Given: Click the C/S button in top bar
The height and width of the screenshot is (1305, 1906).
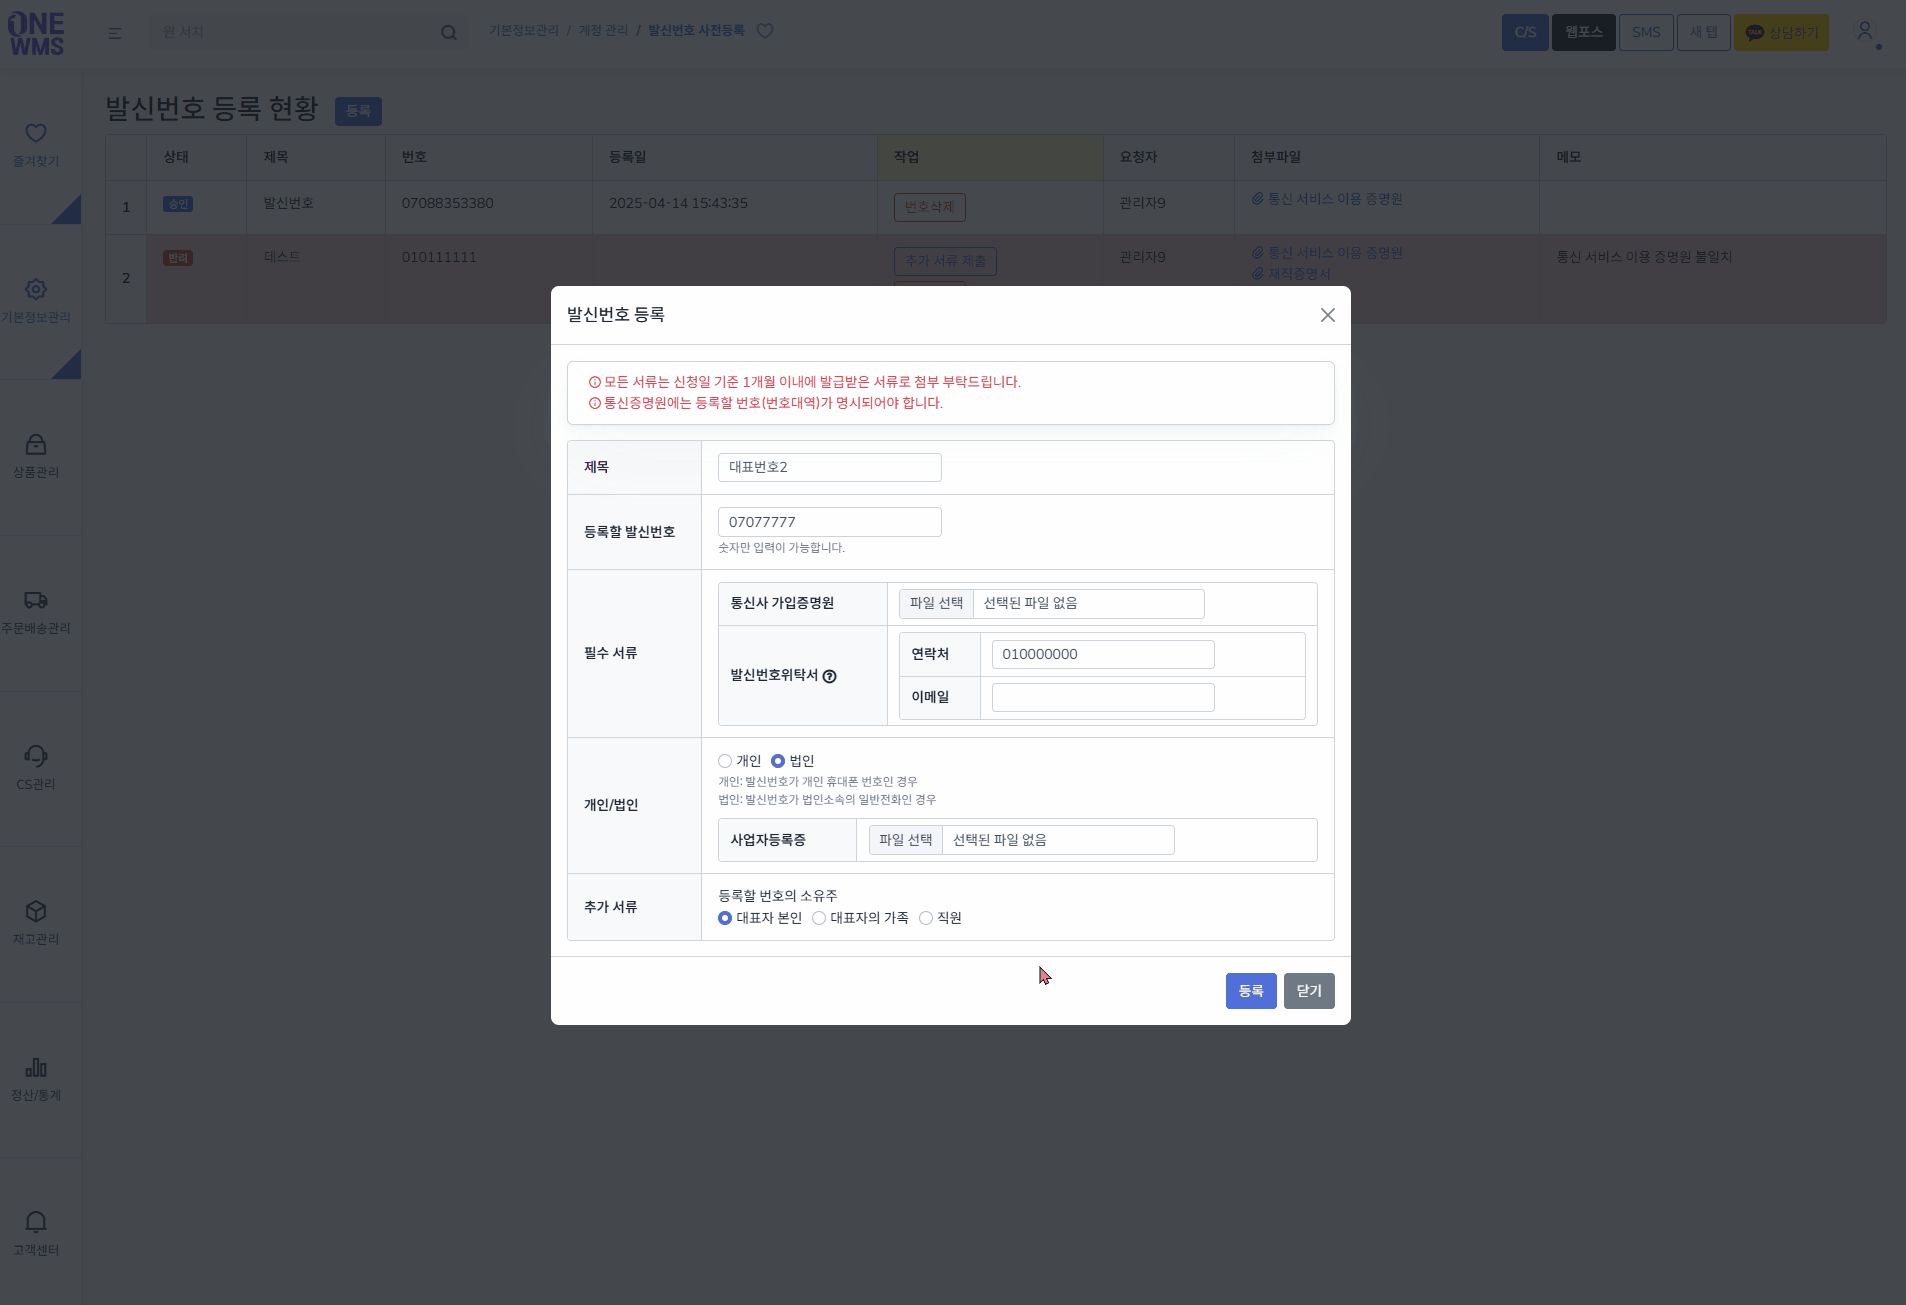Looking at the screenshot, I should [1525, 32].
